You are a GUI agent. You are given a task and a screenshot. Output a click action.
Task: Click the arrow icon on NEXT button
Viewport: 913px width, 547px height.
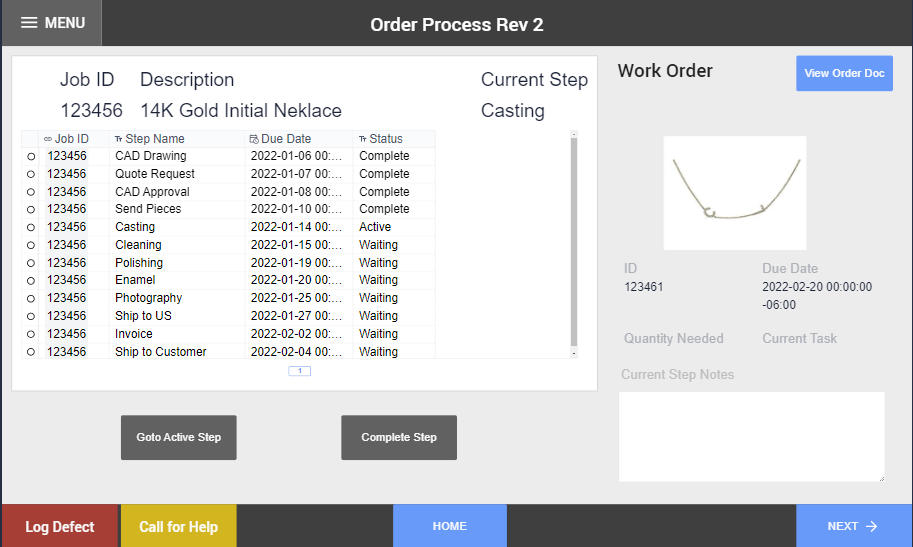pyautogui.click(x=871, y=526)
